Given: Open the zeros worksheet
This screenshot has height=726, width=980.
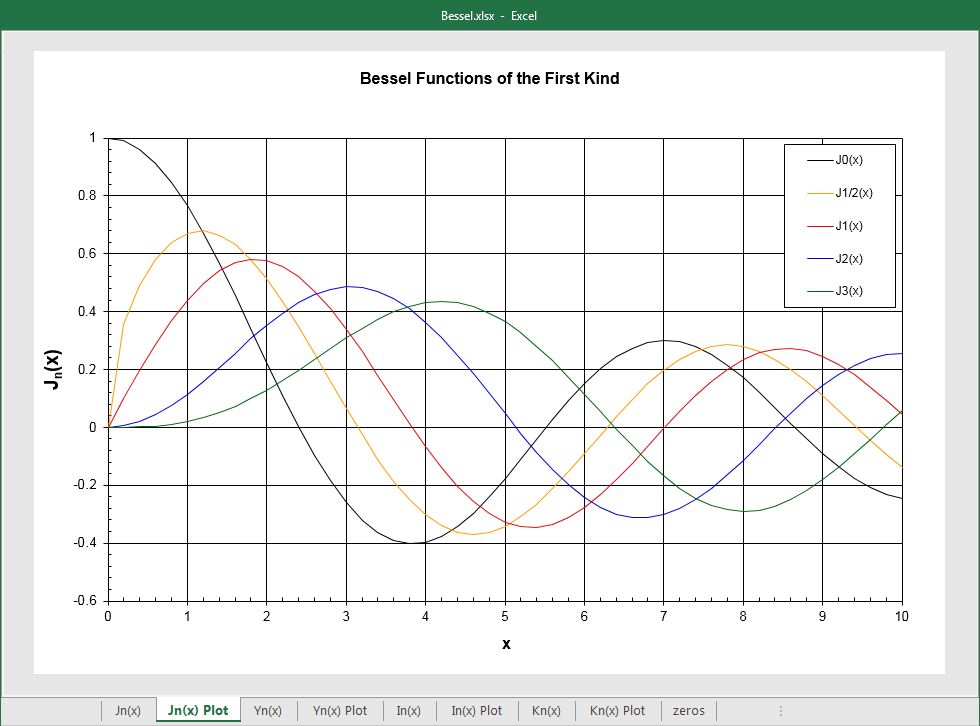Looking at the screenshot, I should coord(689,710).
